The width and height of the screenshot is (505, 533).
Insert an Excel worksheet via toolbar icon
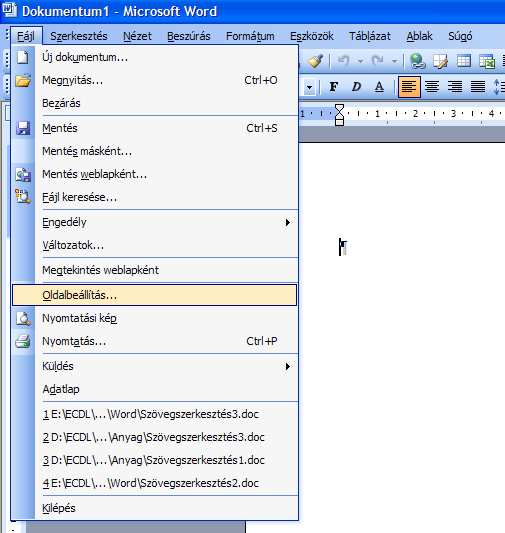(487, 61)
